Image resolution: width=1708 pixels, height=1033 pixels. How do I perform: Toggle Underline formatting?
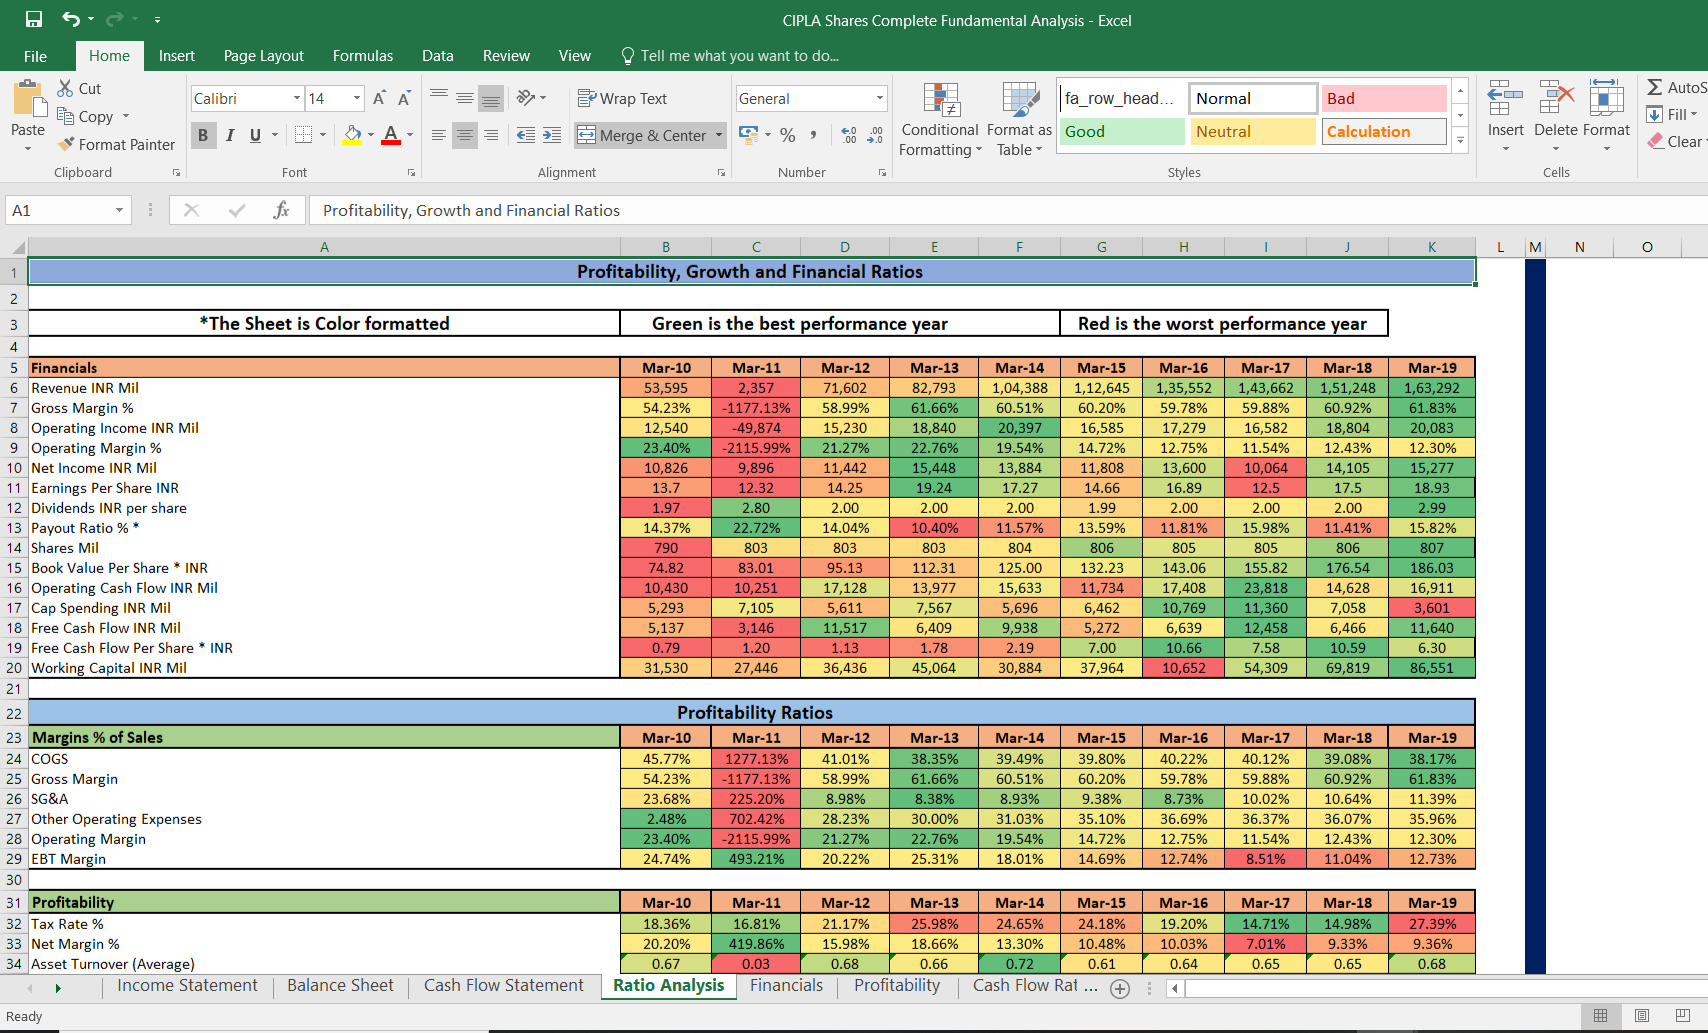(x=257, y=135)
